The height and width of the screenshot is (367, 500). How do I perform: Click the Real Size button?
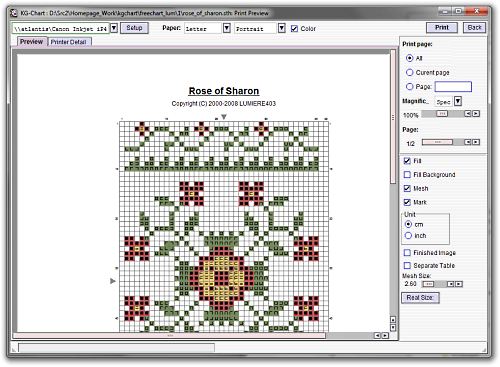(x=420, y=298)
